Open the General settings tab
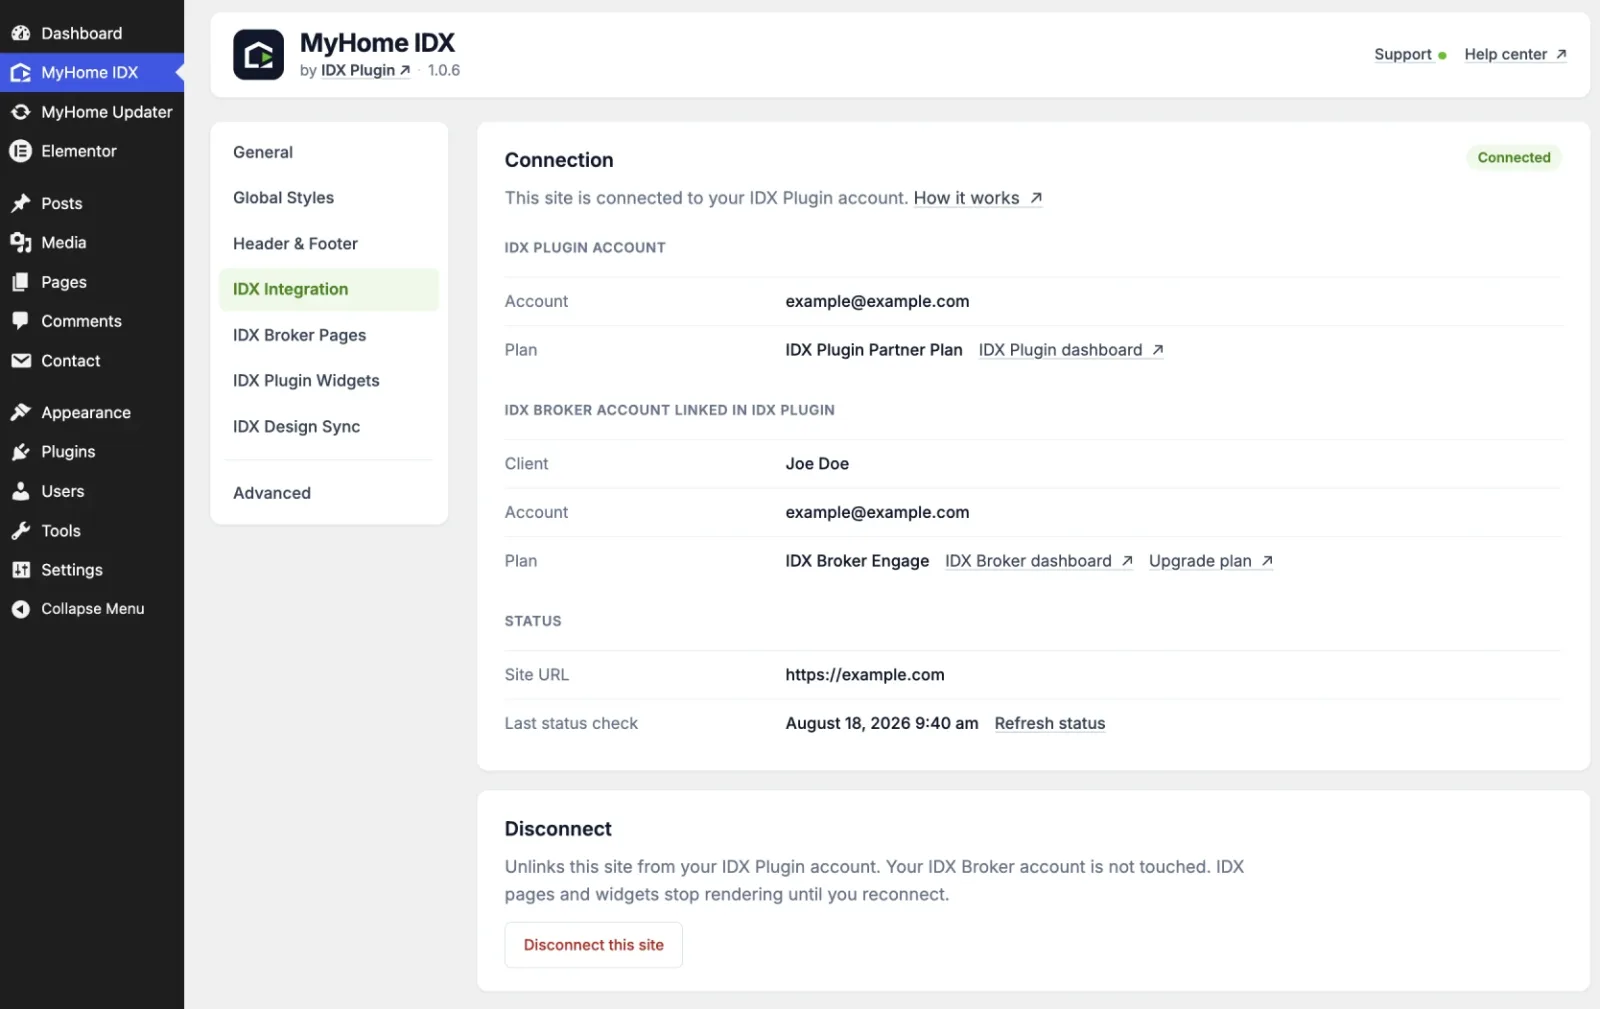The image size is (1600, 1009). 329,152
